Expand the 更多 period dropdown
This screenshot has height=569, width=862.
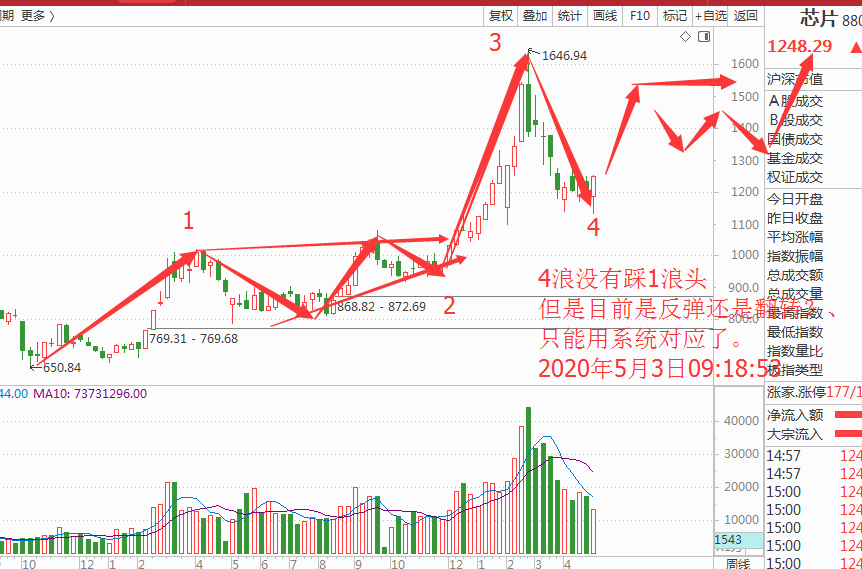(x=38, y=16)
